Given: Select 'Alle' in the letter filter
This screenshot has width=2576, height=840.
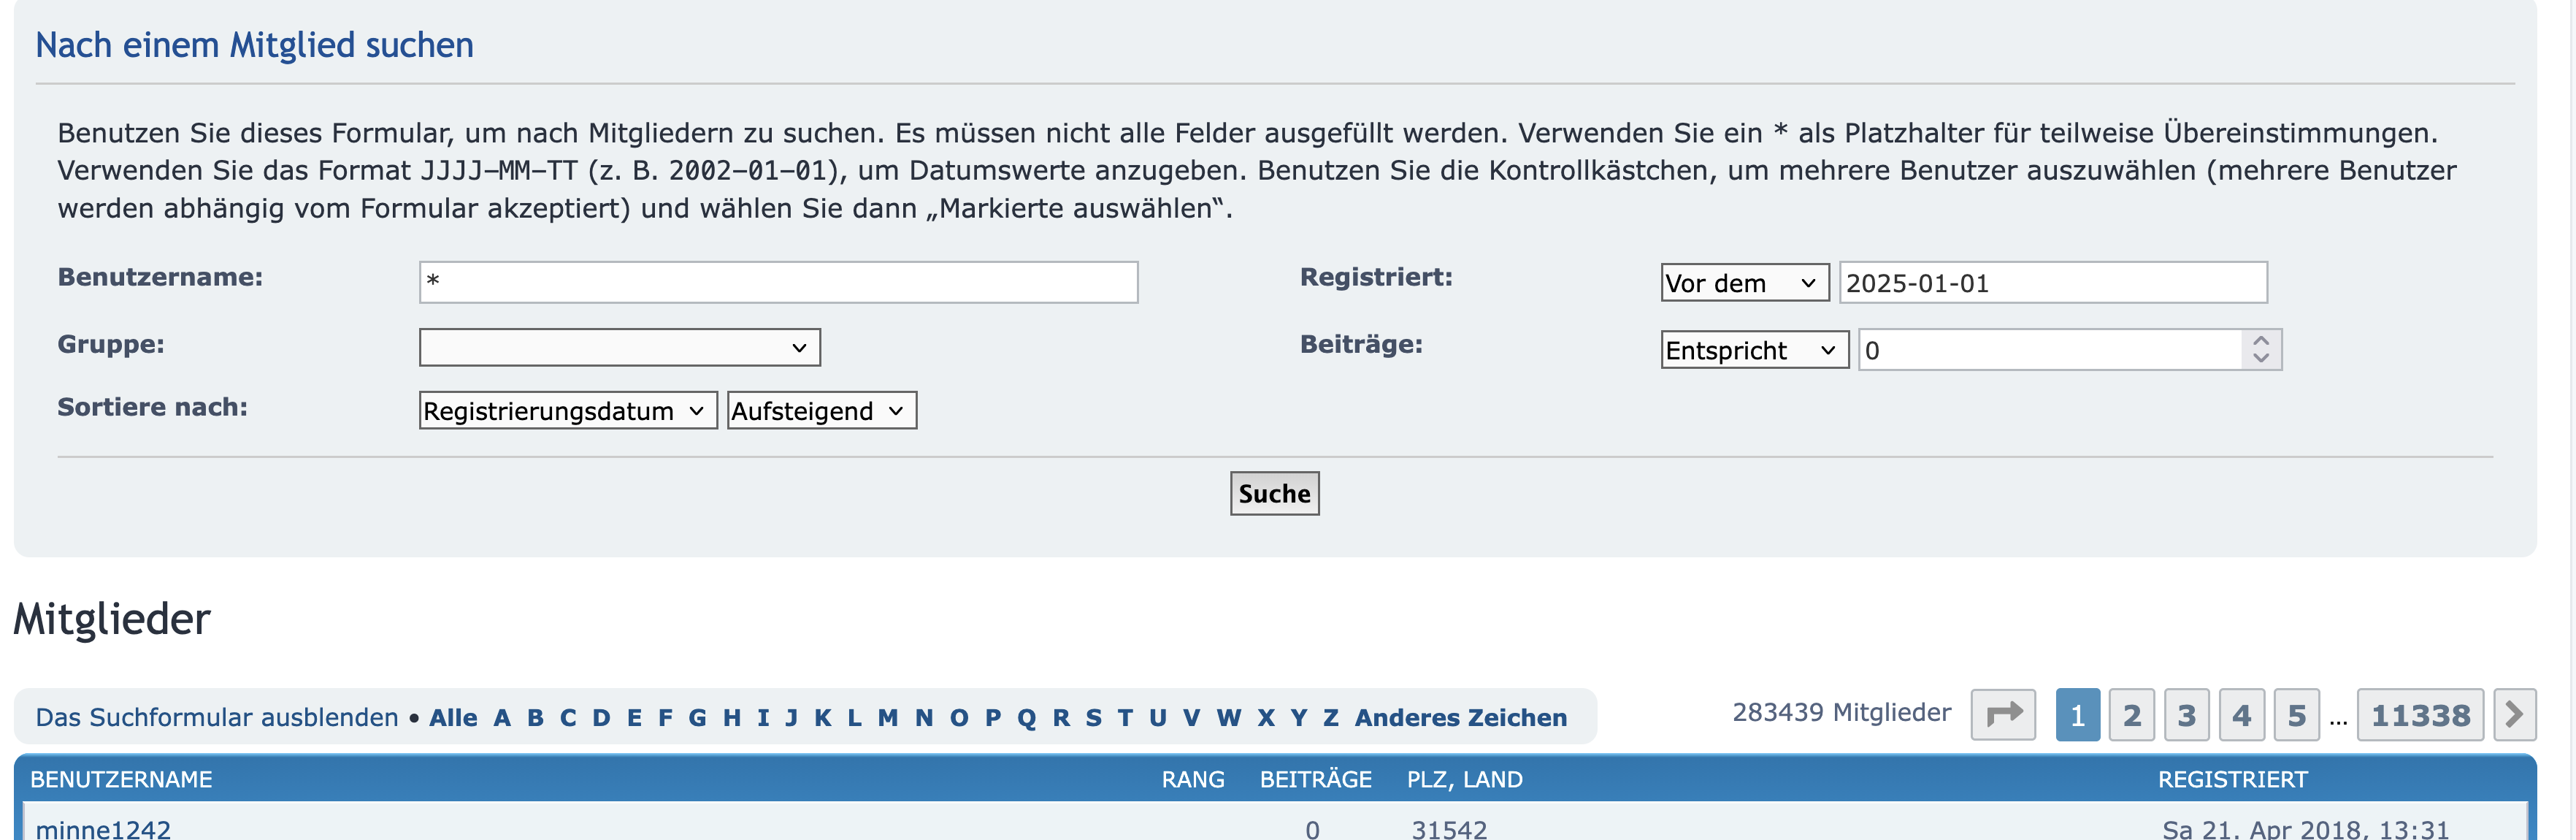Looking at the screenshot, I should pos(453,718).
